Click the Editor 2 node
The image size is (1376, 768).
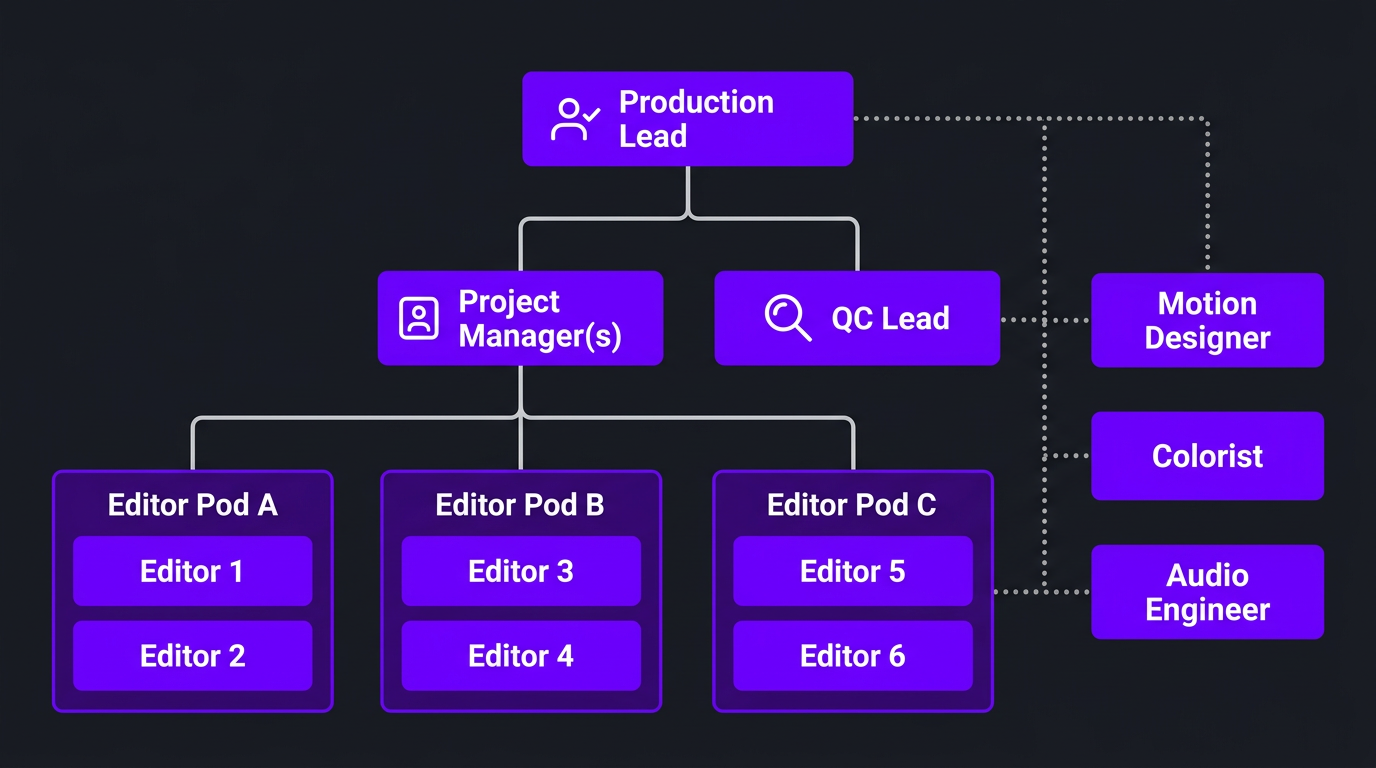click(192, 656)
